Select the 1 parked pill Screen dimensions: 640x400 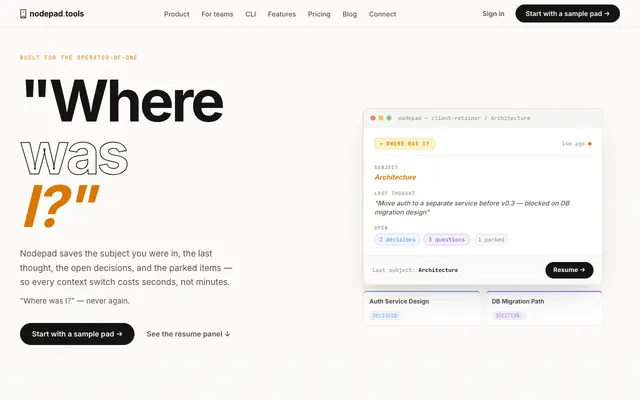click(491, 240)
